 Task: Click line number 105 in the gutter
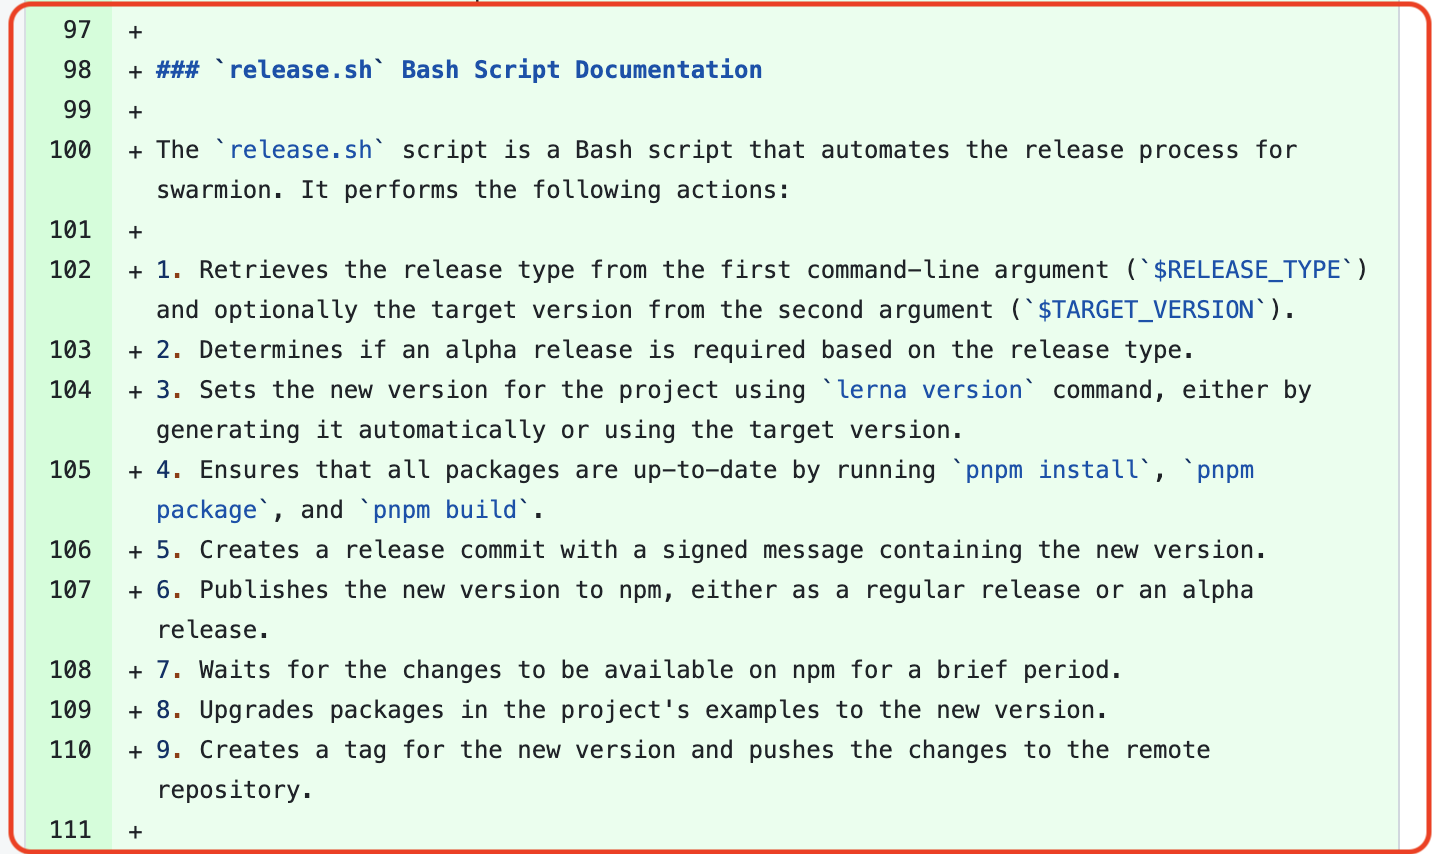point(70,470)
